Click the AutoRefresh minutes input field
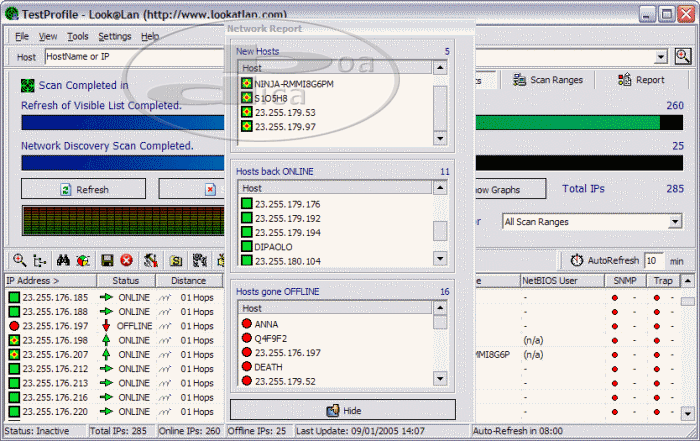Image resolution: width=700 pixels, height=441 pixels. pos(654,260)
